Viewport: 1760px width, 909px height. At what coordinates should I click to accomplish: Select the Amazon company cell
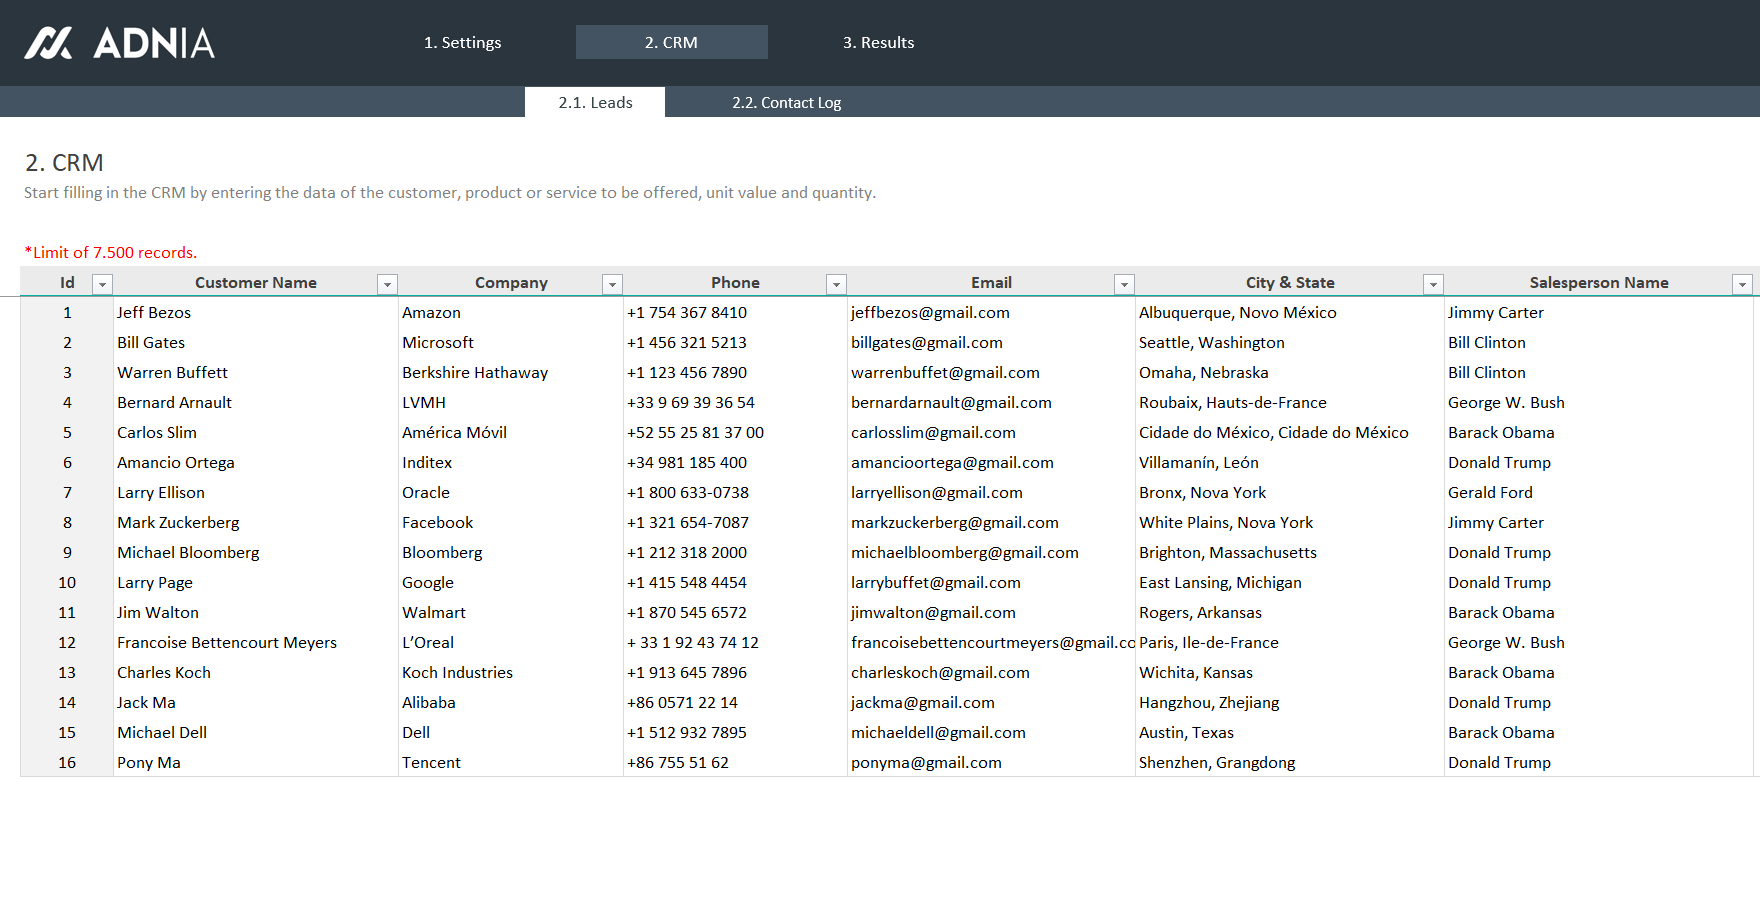[511, 312]
